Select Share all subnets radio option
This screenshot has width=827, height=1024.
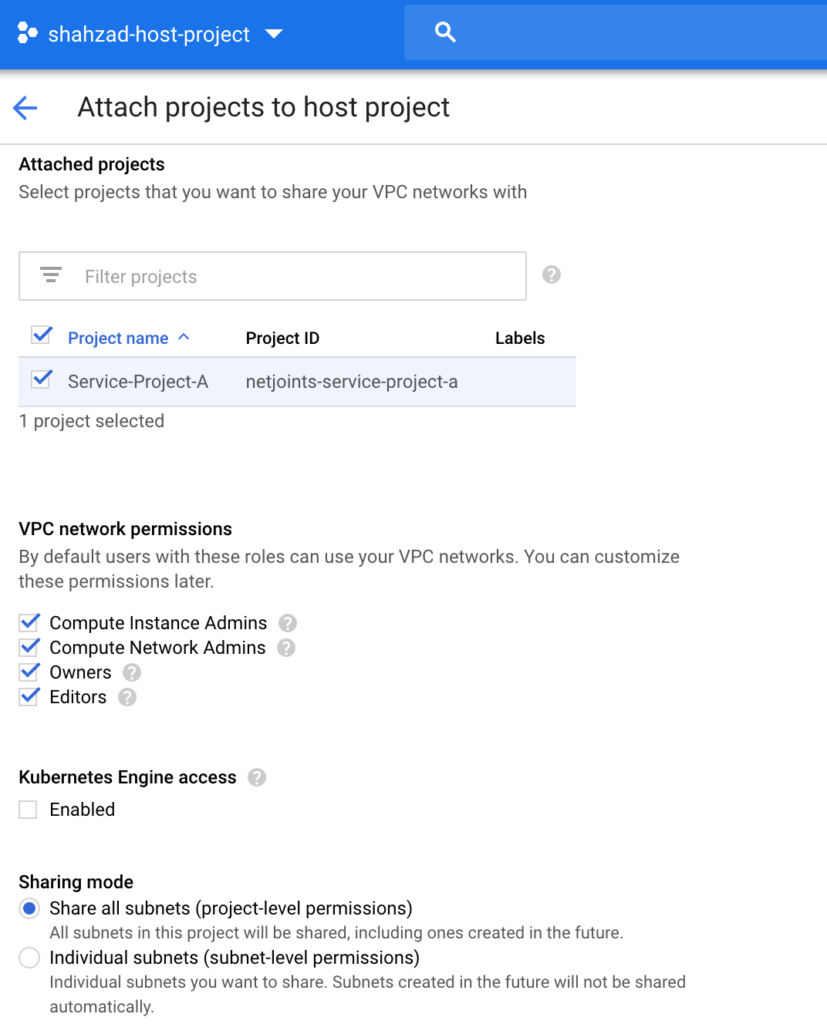[x=29, y=908]
